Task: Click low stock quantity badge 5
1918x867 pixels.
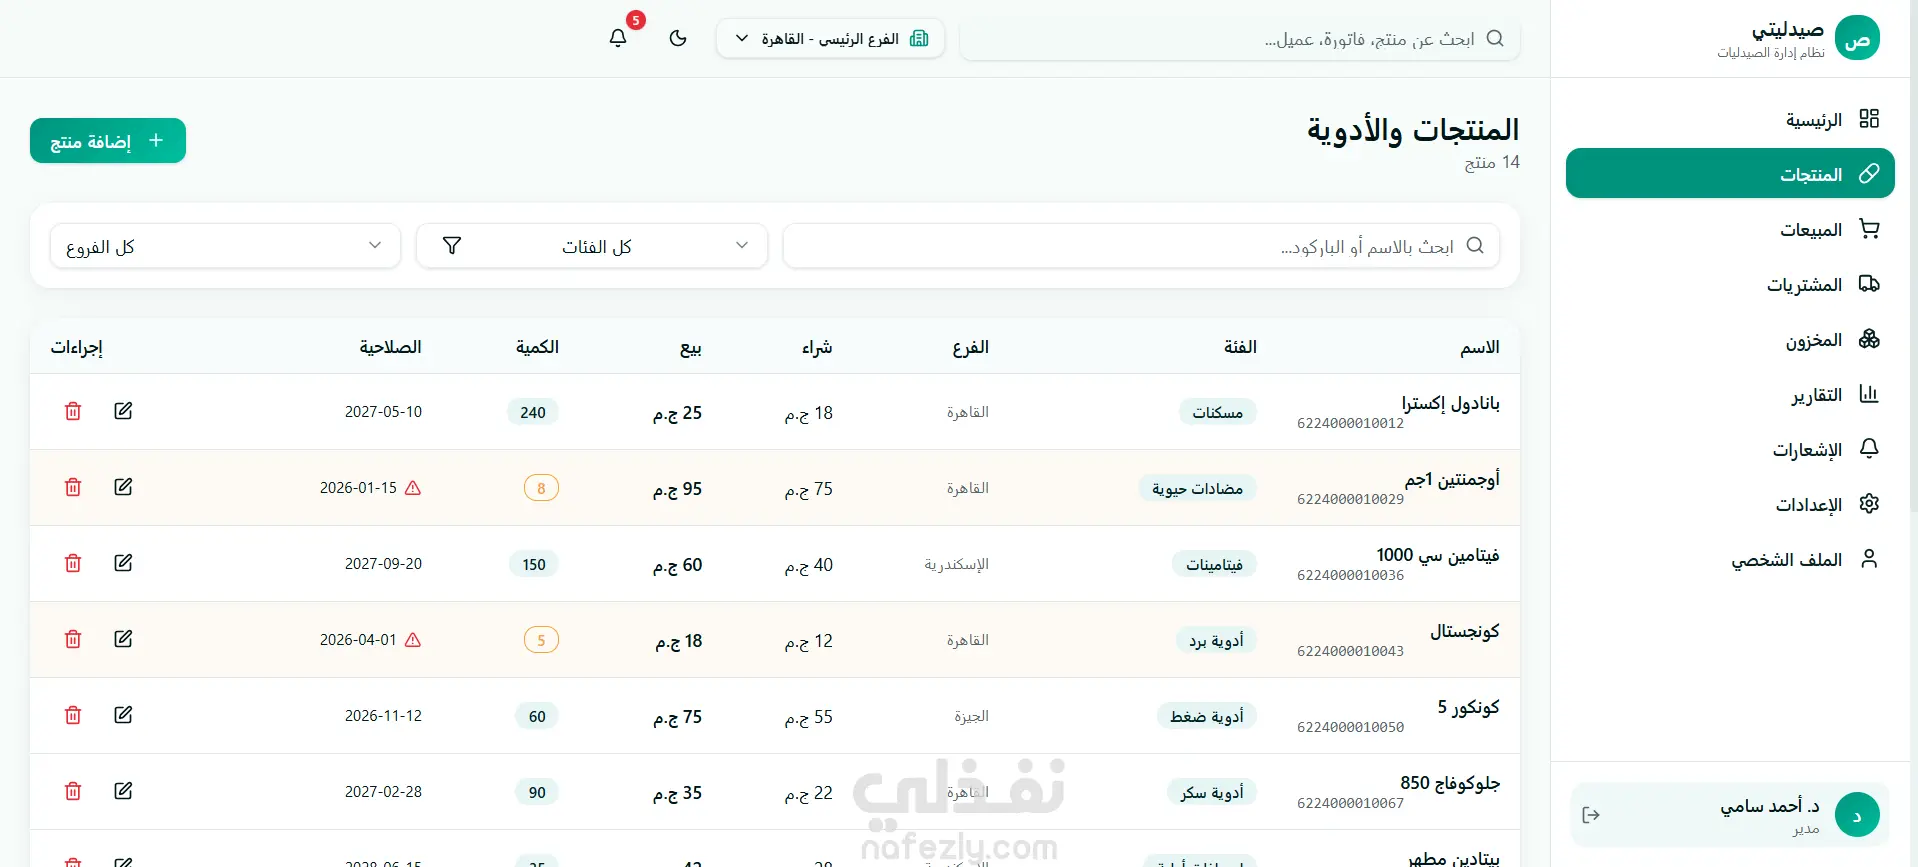Action: [541, 640]
